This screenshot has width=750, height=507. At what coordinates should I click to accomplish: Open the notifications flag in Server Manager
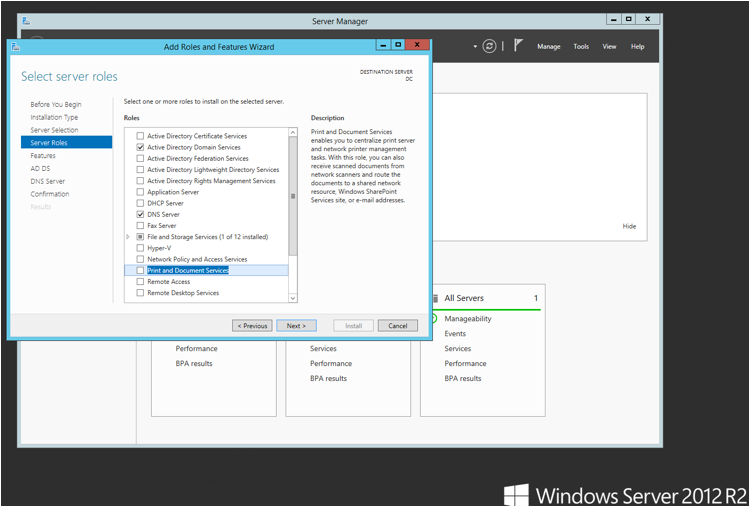(518, 45)
